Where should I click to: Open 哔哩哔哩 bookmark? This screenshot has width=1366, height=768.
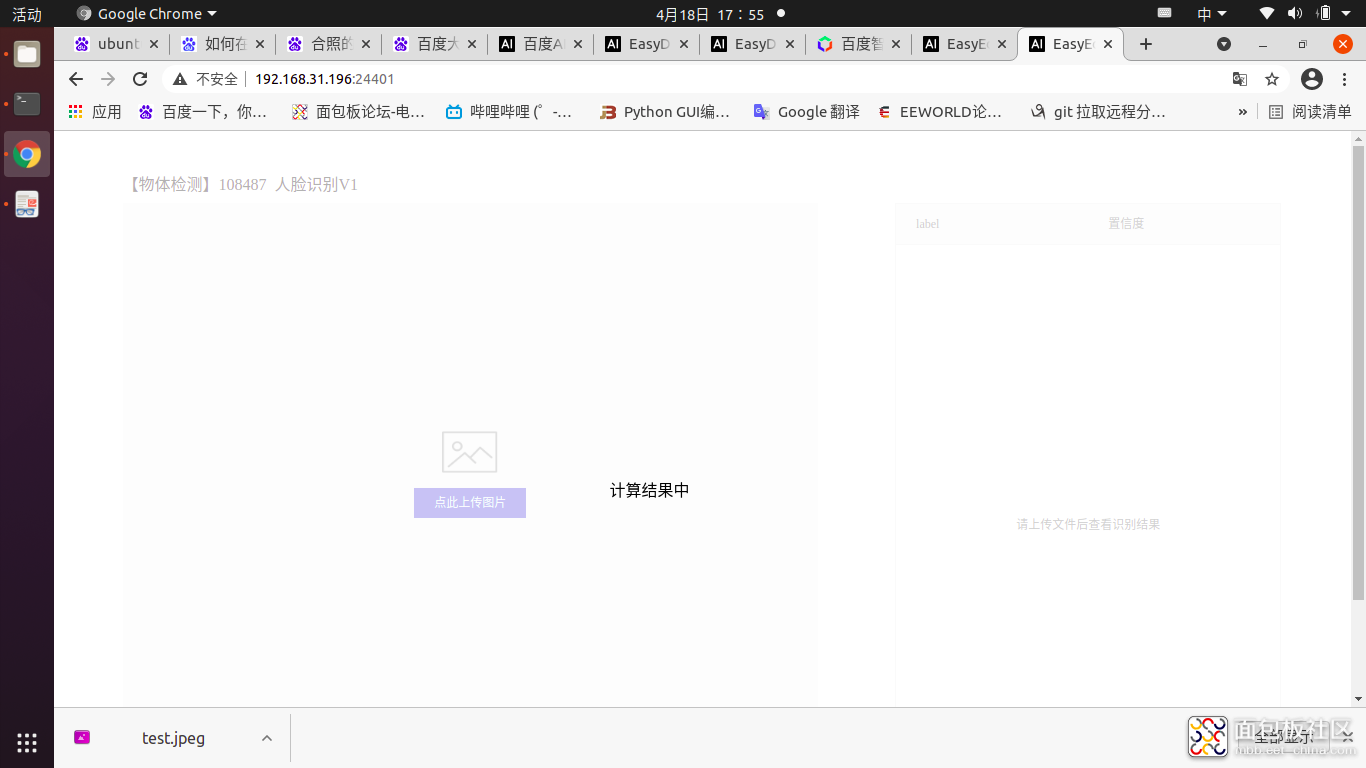pyautogui.click(x=509, y=112)
